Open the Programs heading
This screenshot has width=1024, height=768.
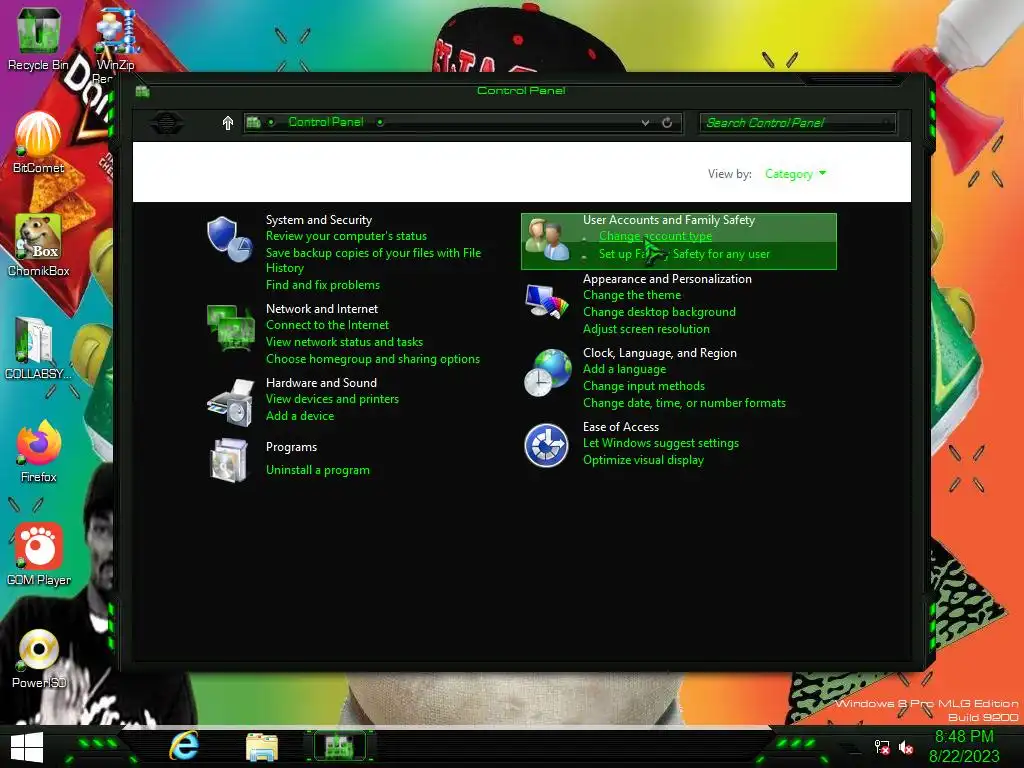pyautogui.click(x=291, y=447)
